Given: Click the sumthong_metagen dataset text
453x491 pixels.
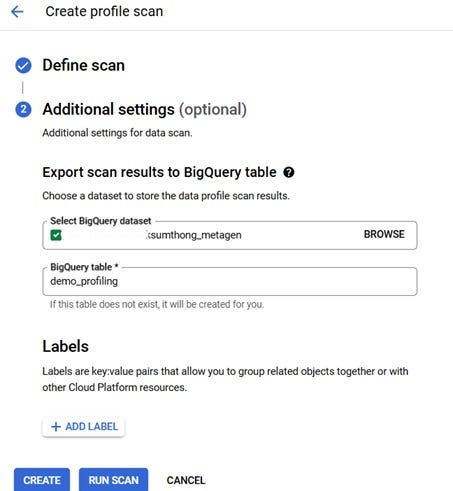Looking at the screenshot, I should pos(194,235).
